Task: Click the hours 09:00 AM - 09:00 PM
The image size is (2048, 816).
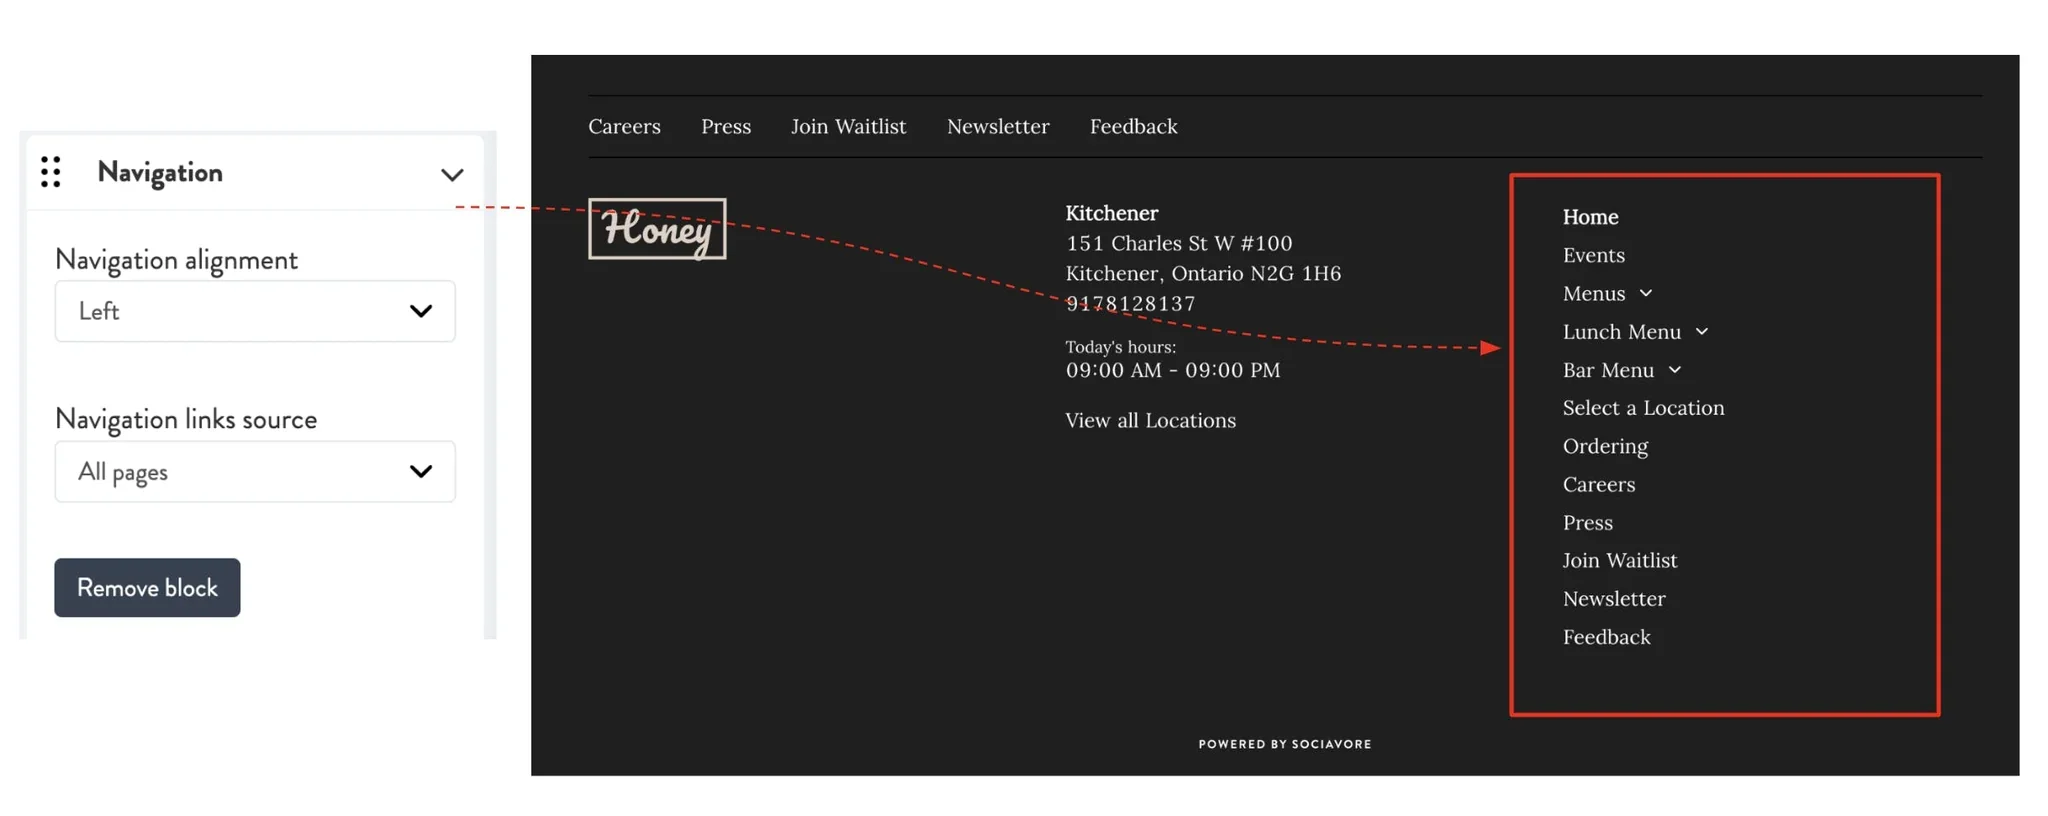Action: point(1173,370)
